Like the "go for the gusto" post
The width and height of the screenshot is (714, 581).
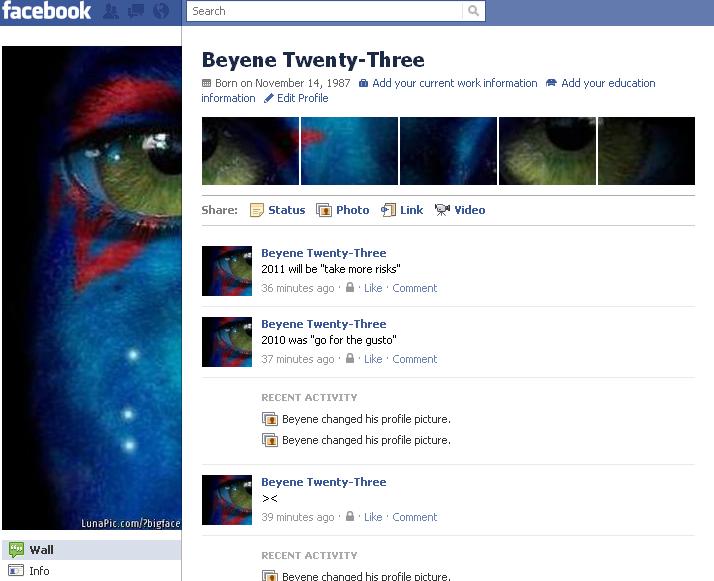coord(373,359)
